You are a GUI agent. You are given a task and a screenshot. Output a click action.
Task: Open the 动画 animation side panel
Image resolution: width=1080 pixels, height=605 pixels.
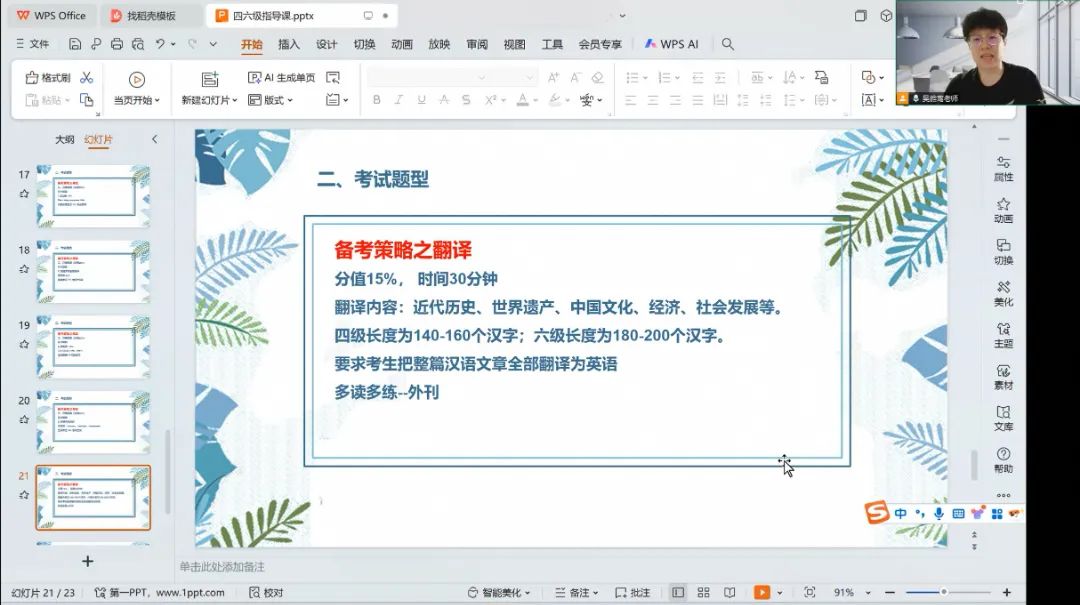tap(1003, 210)
